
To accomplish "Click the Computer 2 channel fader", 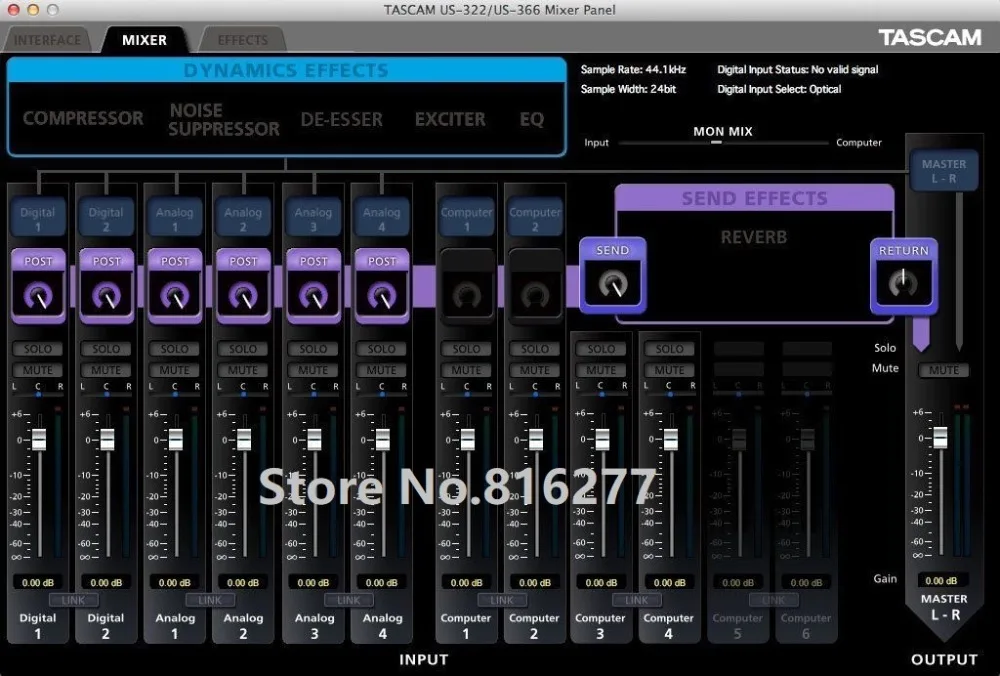I will click(536, 439).
